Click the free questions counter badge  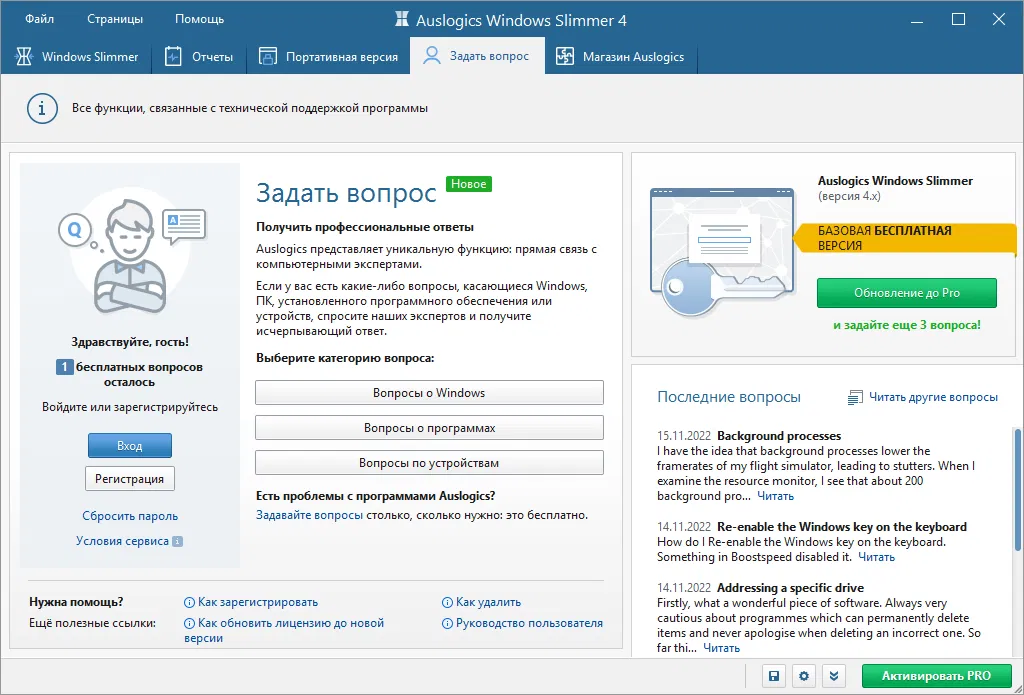64,367
